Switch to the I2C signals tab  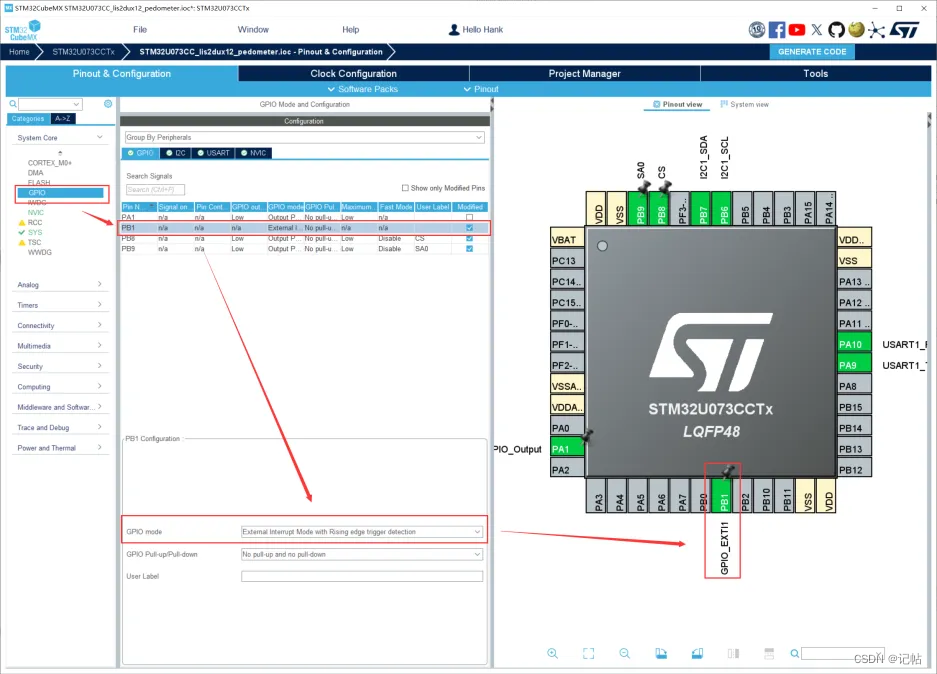(x=175, y=153)
